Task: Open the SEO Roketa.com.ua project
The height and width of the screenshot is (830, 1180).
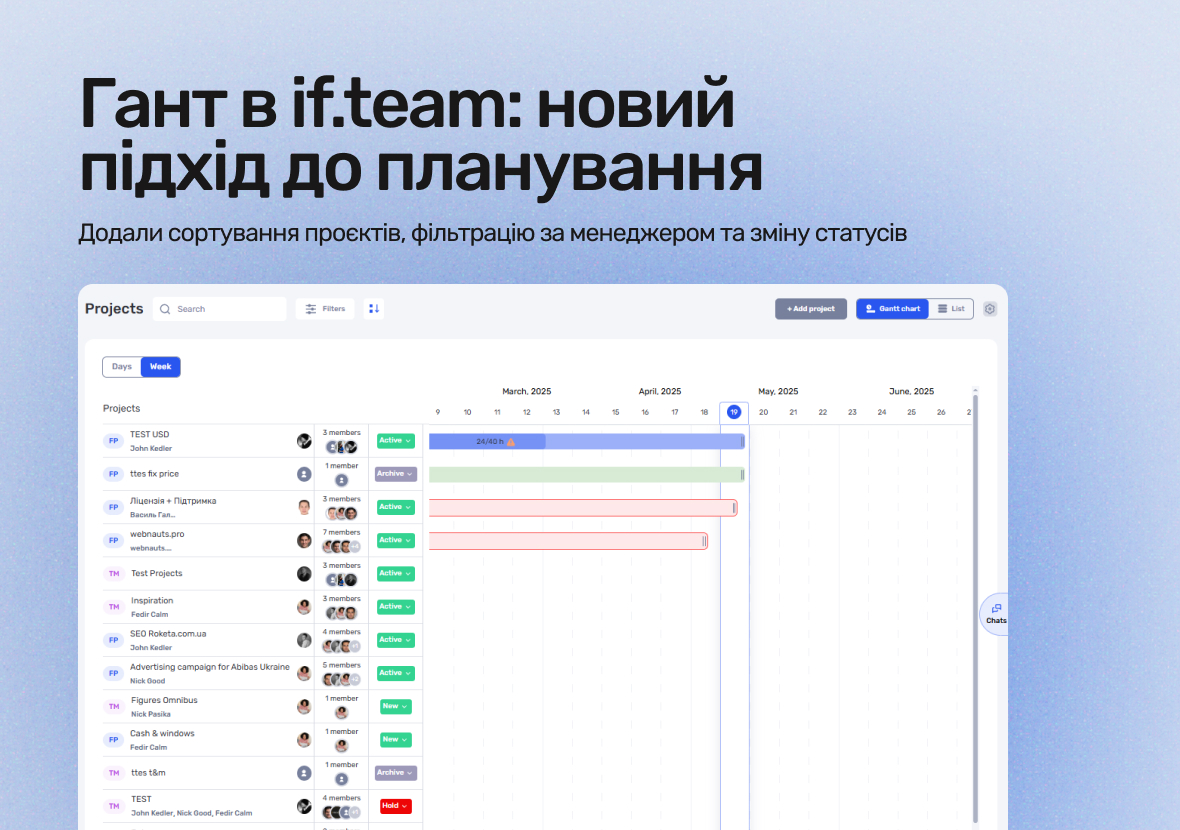Action: pos(168,634)
